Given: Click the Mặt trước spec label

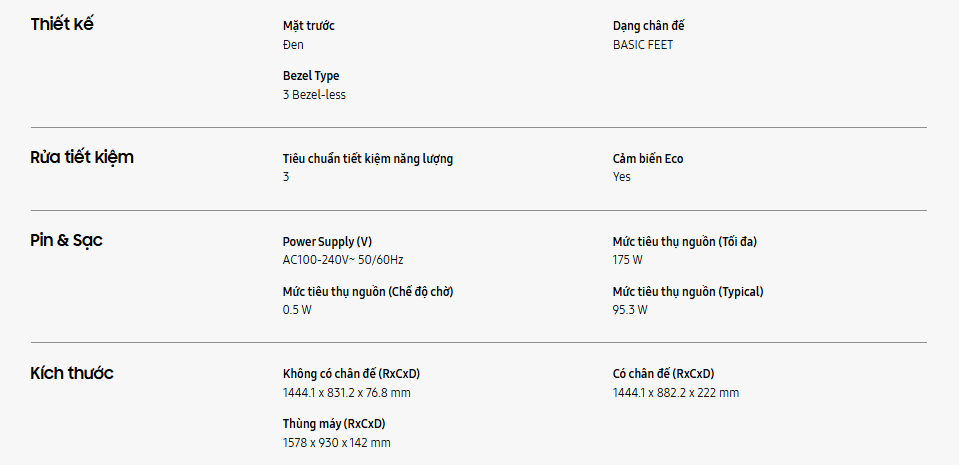Looking at the screenshot, I should [x=309, y=26].
